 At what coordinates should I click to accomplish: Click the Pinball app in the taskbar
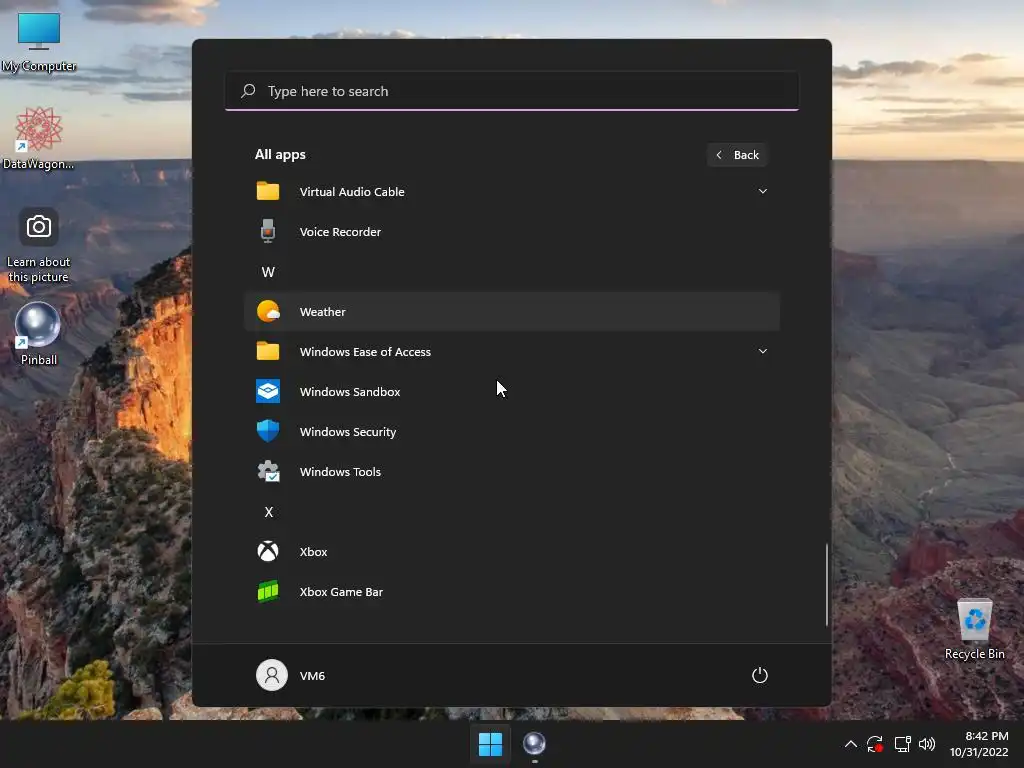(x=534, y=744)
